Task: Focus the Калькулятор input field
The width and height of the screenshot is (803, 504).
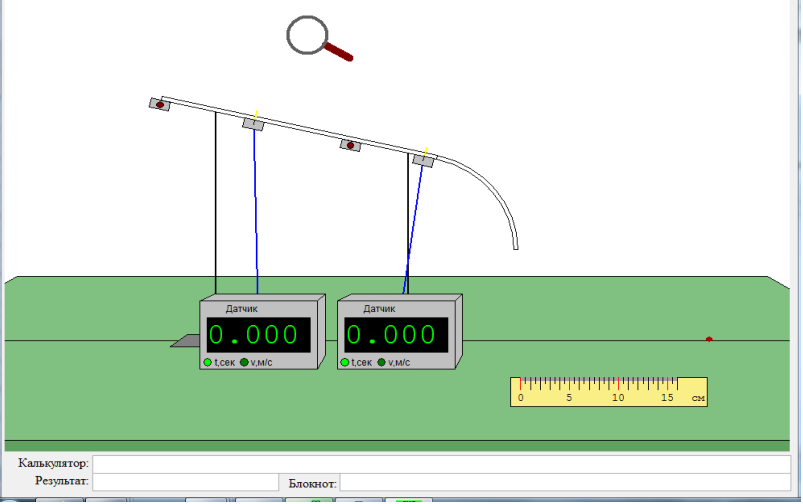Action: [x=441, y=464]
